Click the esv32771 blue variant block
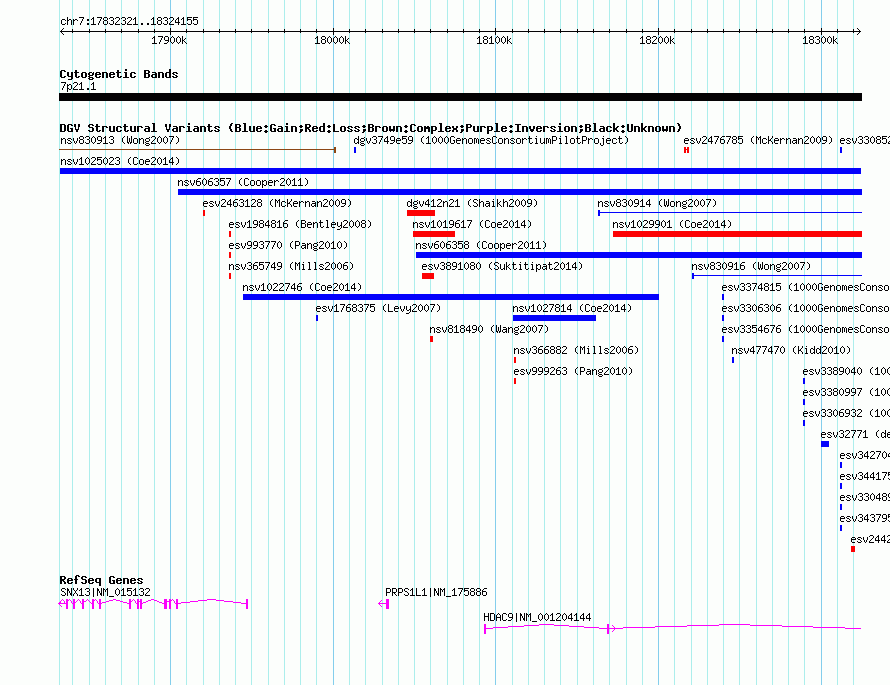 click(825, 444)
